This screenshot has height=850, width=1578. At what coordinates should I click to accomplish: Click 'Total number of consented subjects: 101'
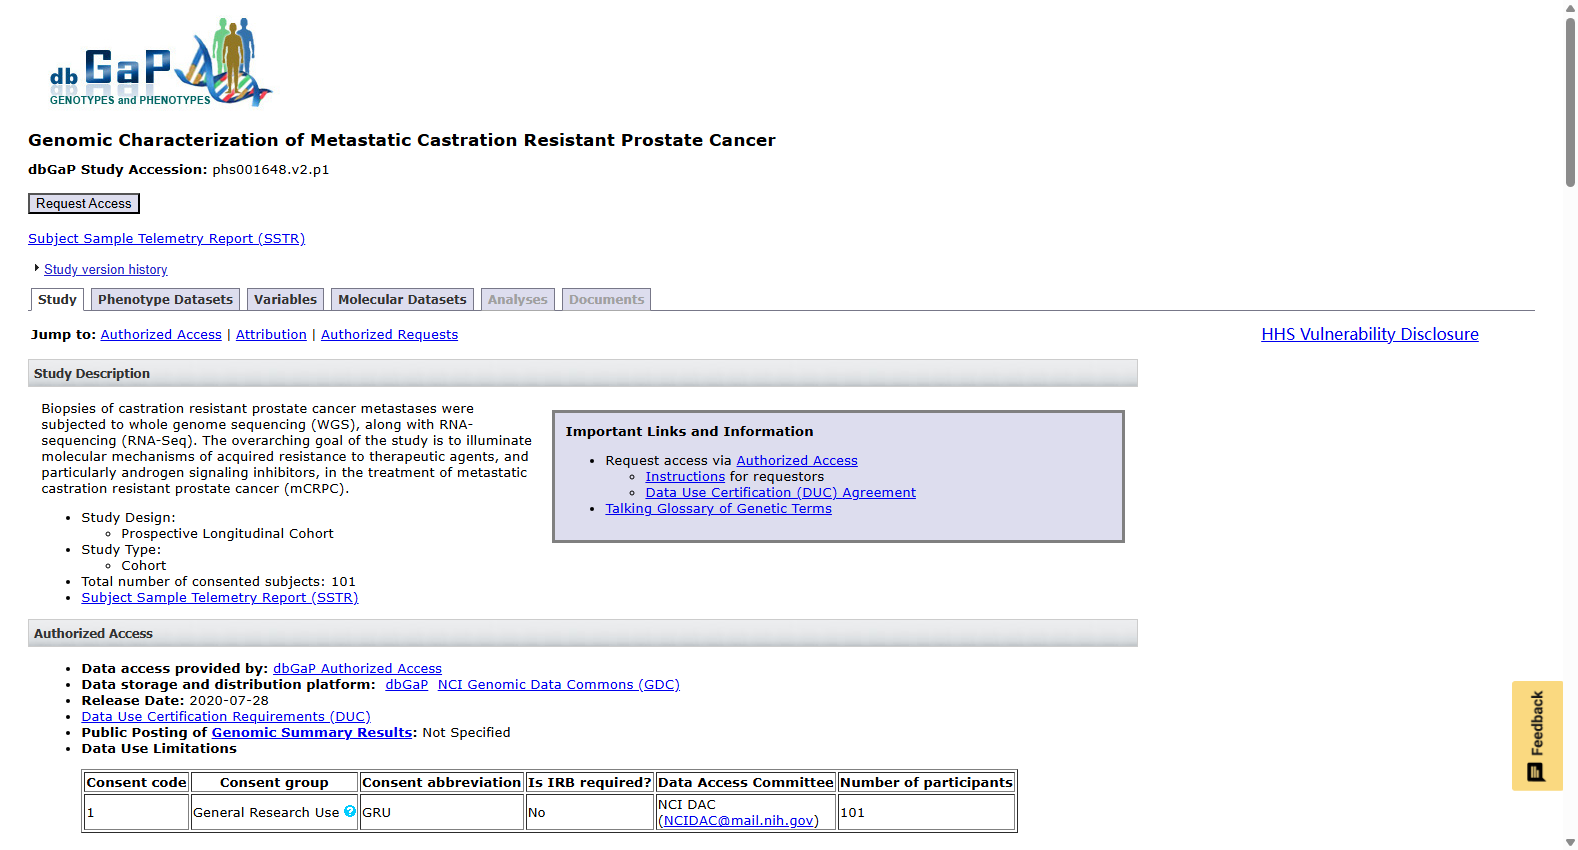tap(218, 581)
